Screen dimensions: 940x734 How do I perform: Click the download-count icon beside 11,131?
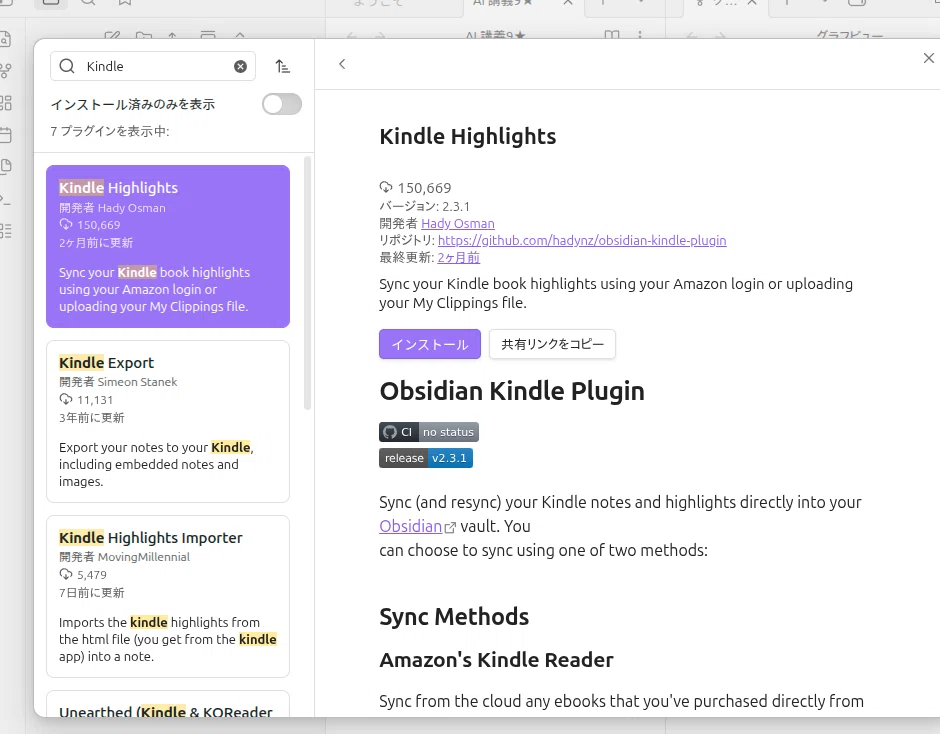click(66, 399)
